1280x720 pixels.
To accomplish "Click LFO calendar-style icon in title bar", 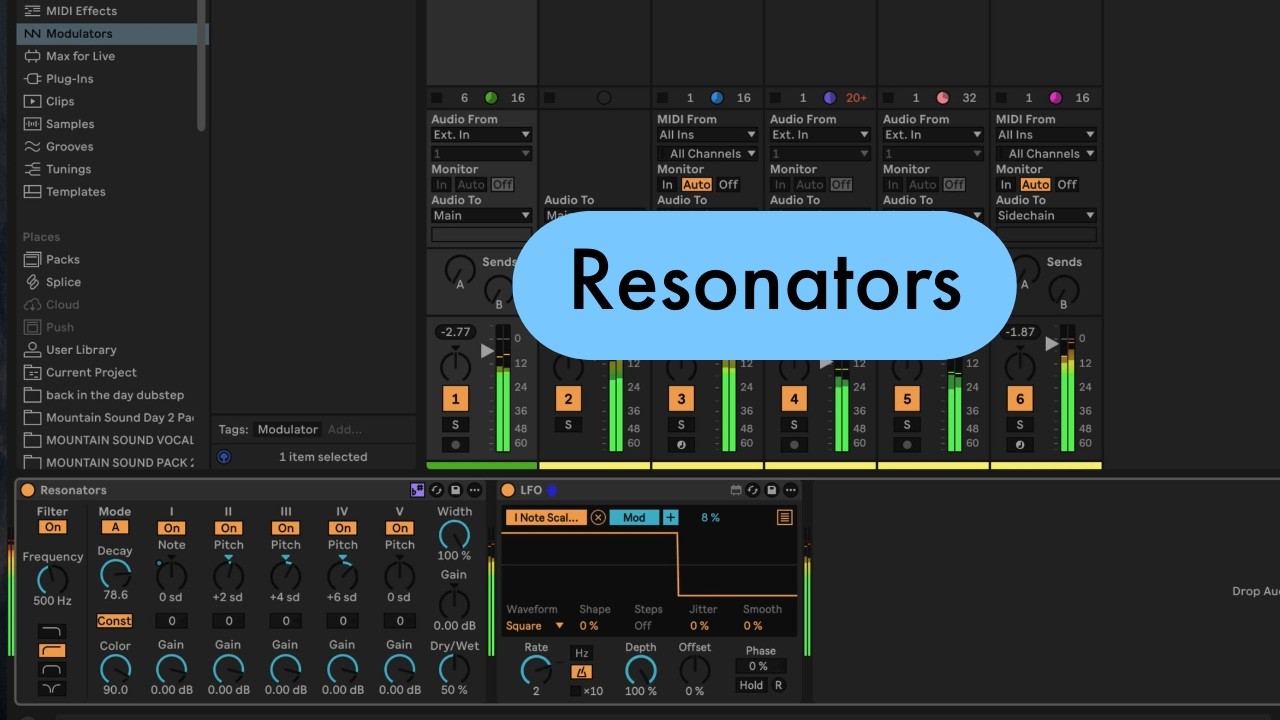I will tap(736, 490).
